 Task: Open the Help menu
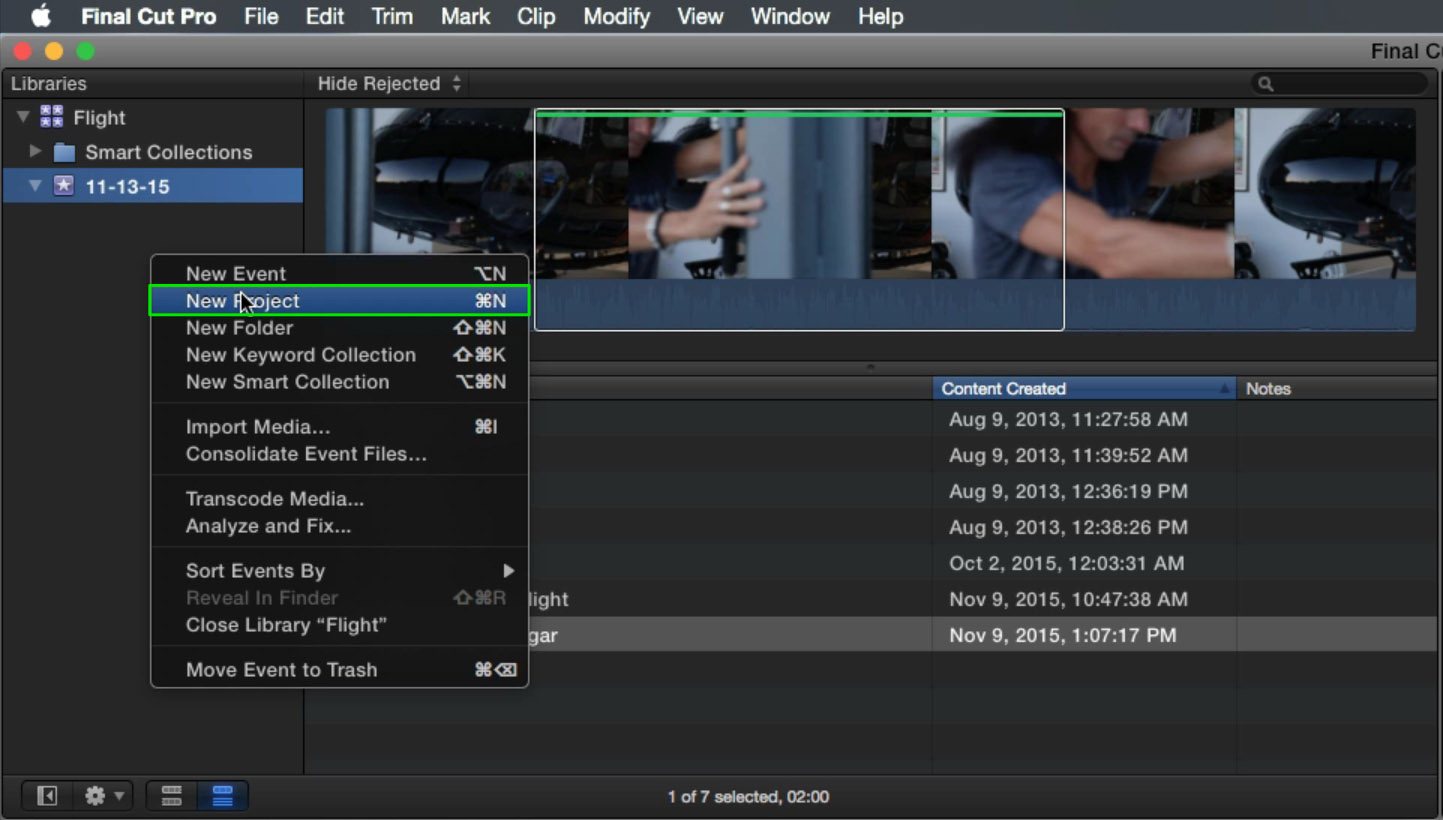click(880, 16)
